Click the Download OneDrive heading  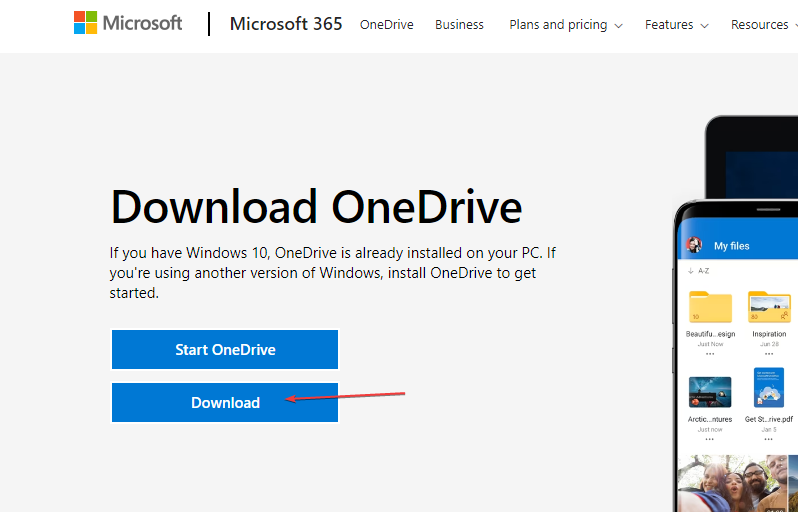316,207
